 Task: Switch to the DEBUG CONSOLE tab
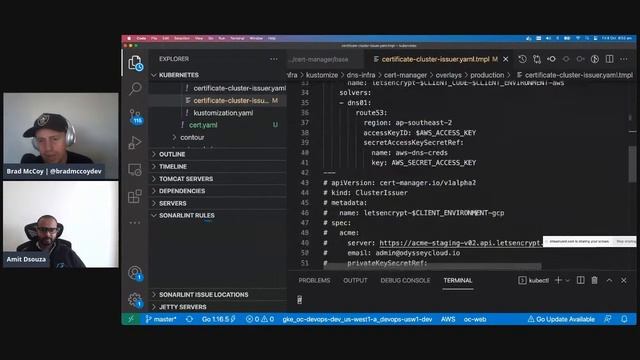click(405, 280)
